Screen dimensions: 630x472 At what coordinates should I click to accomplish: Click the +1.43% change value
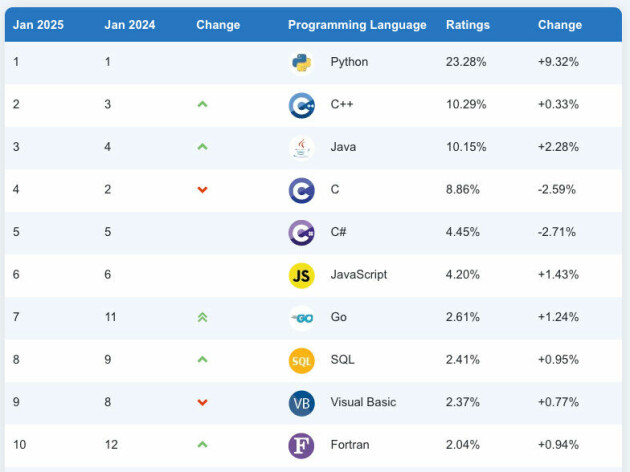pyautogui.click(x=558, y=275)
